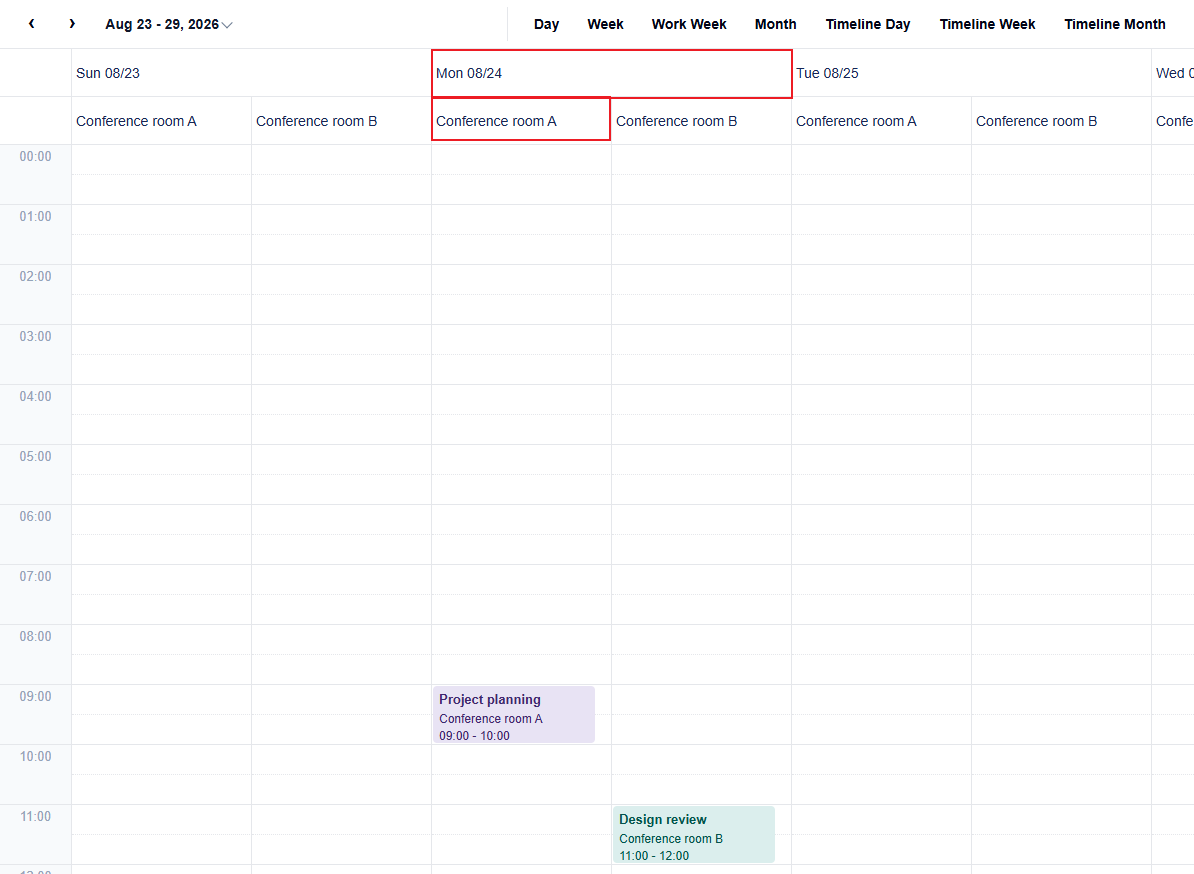
Task: Click the 00:00 time label
Action: point(36,157)
